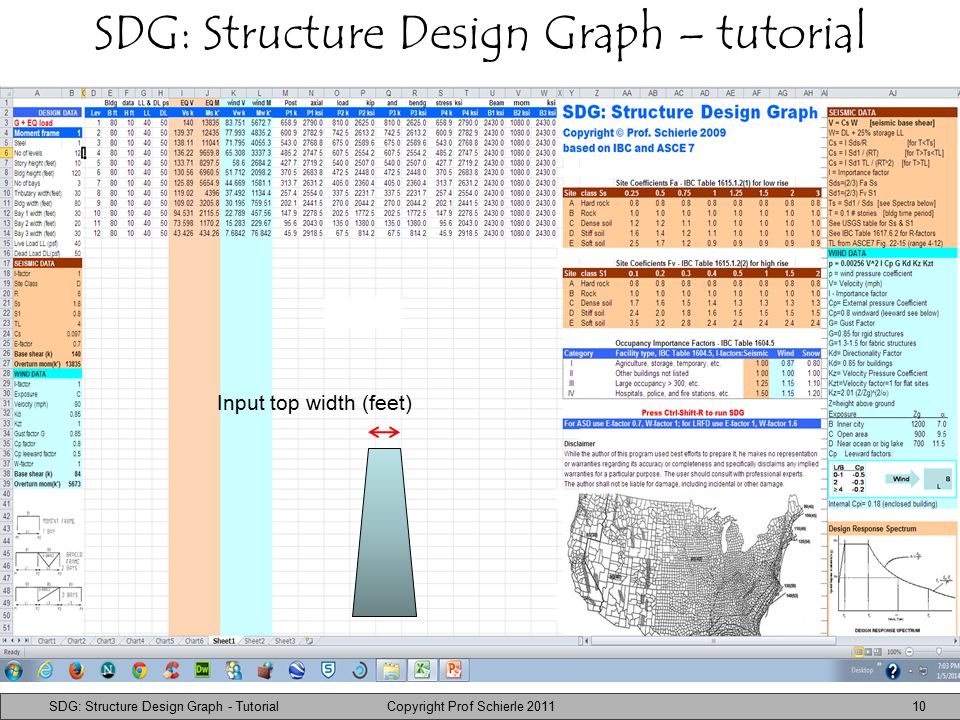The width and height of the screenshot is (960, 720).
Task: Click 'Ready' status bar indicator
Action: click(x=12, y=652)
